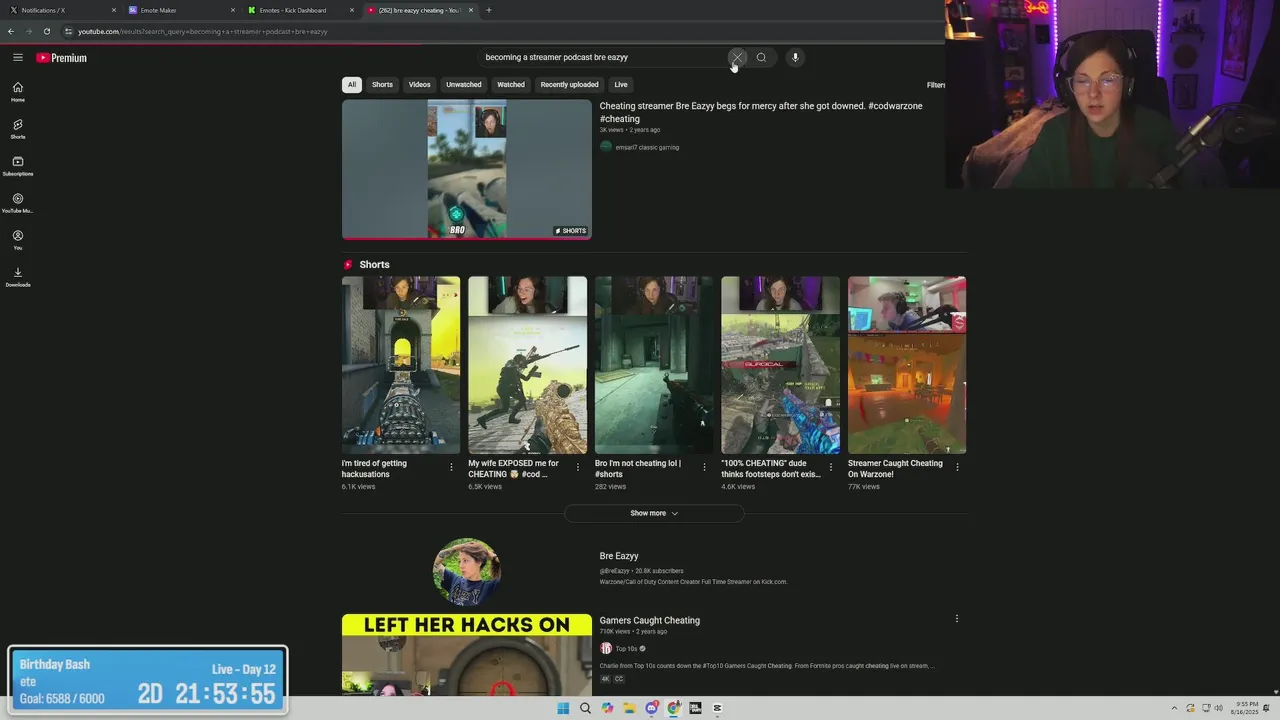Open the Bre Eazyy channel name
The width and height of the screenshot is (1280, 720).
point(619,556)
